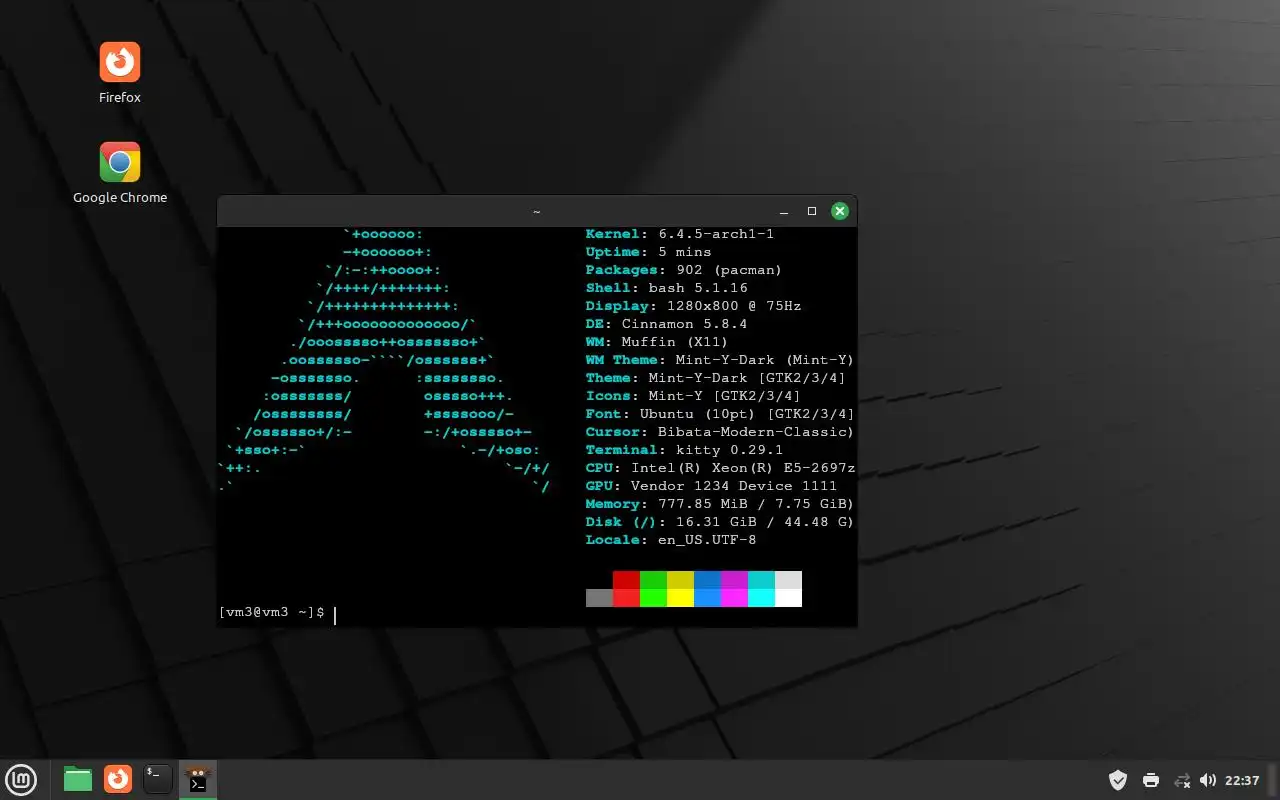Click the Cursor Bibata-Modern-Classic line
This screenshot has height=800, width=1280.
coord(720,432)
